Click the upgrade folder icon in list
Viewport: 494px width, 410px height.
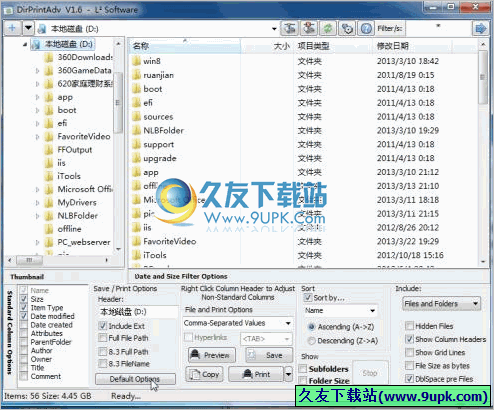(136, 158)
